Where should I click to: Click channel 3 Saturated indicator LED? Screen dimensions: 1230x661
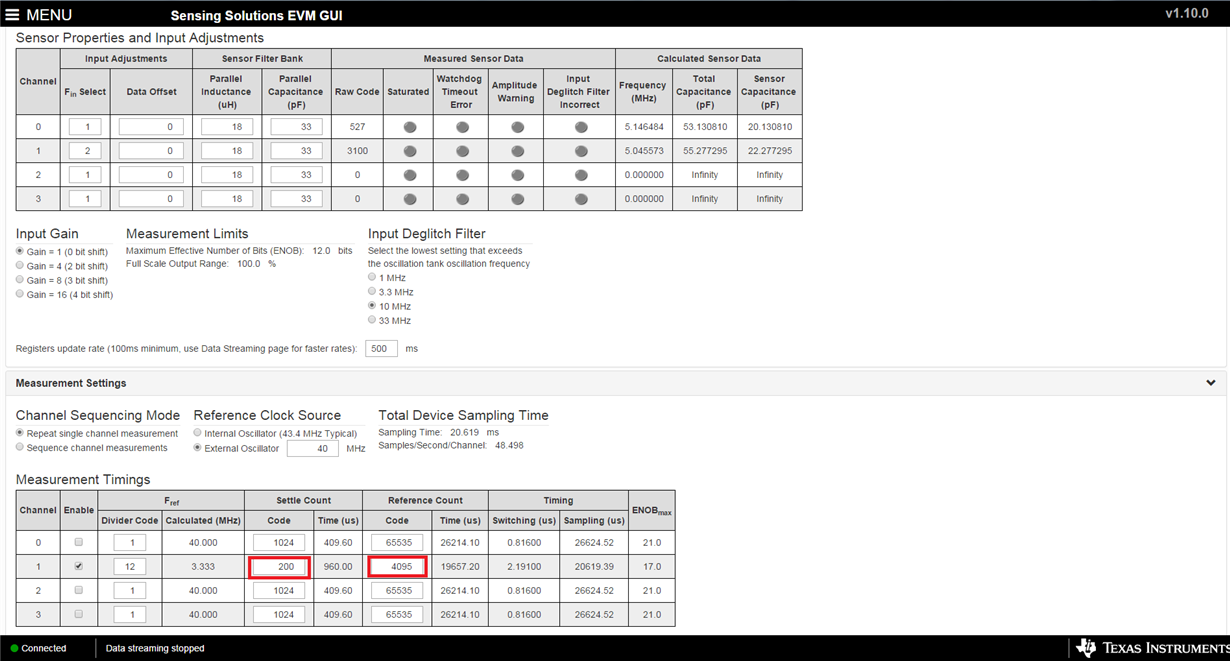tap(410, 199)
